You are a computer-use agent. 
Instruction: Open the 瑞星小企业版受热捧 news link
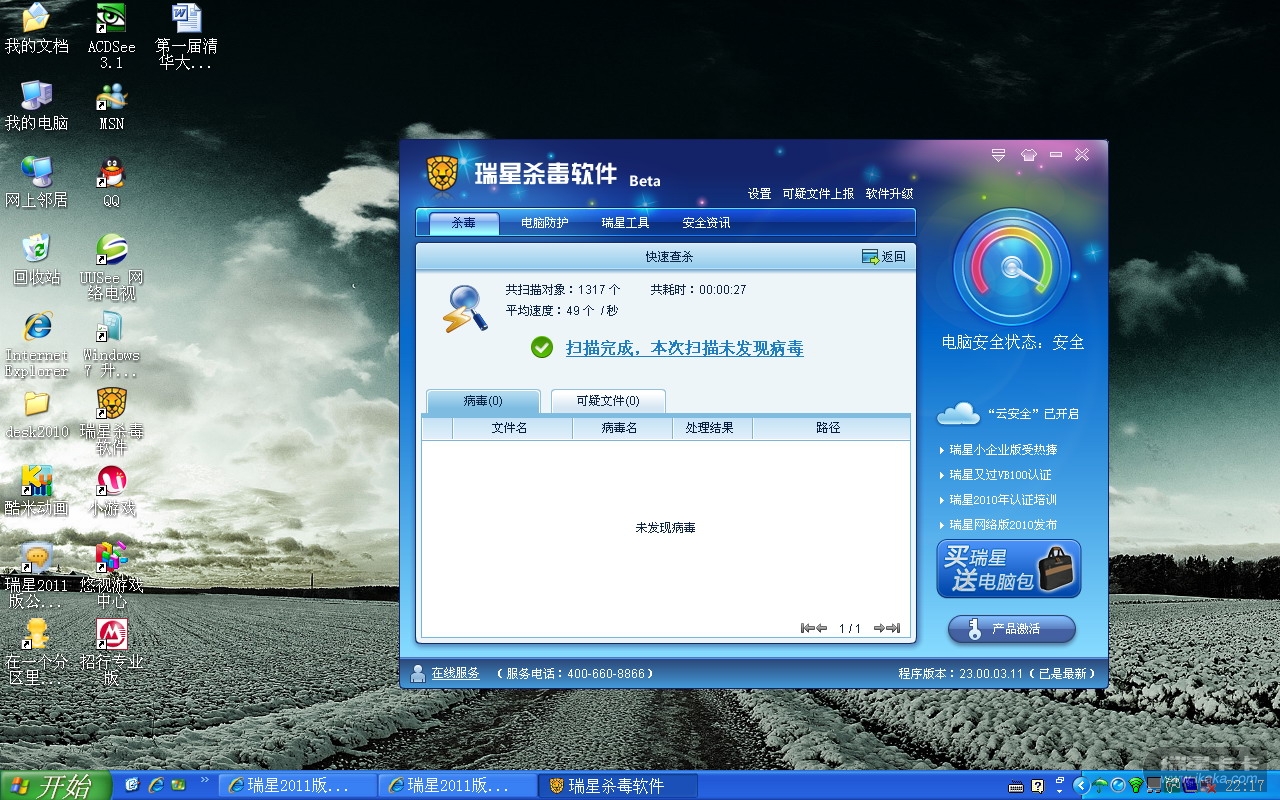(1003, 450)
